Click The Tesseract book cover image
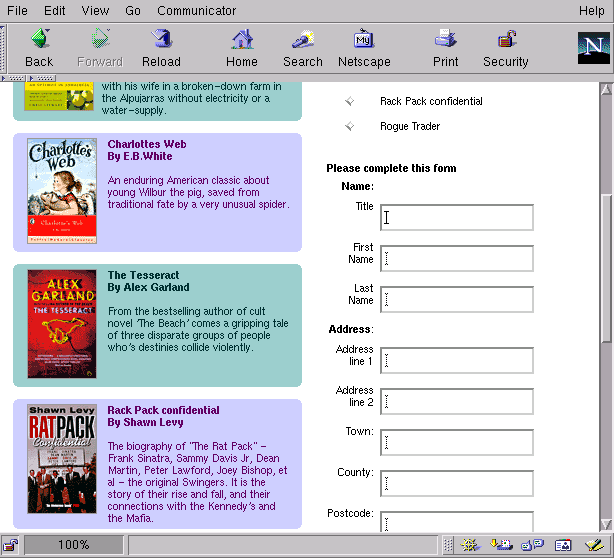Screen dimensions: 616x559 coord(62,324)
